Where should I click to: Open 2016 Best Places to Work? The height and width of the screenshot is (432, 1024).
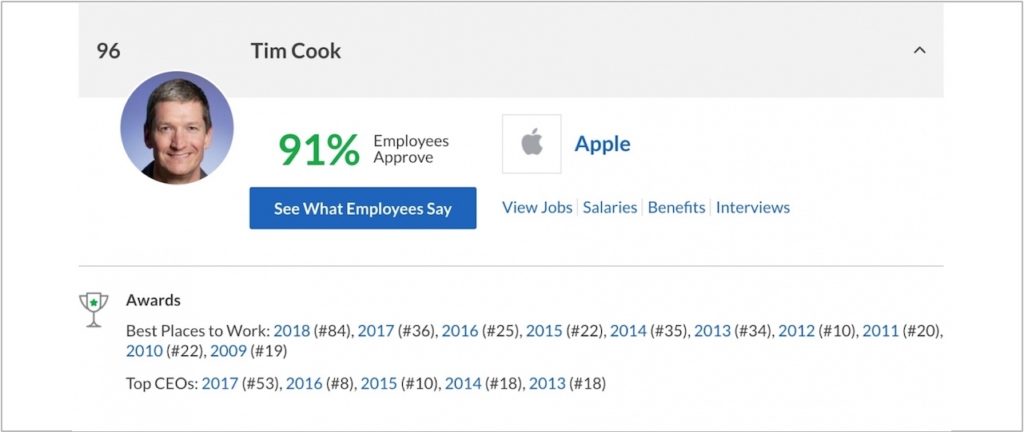click(460, 330)
